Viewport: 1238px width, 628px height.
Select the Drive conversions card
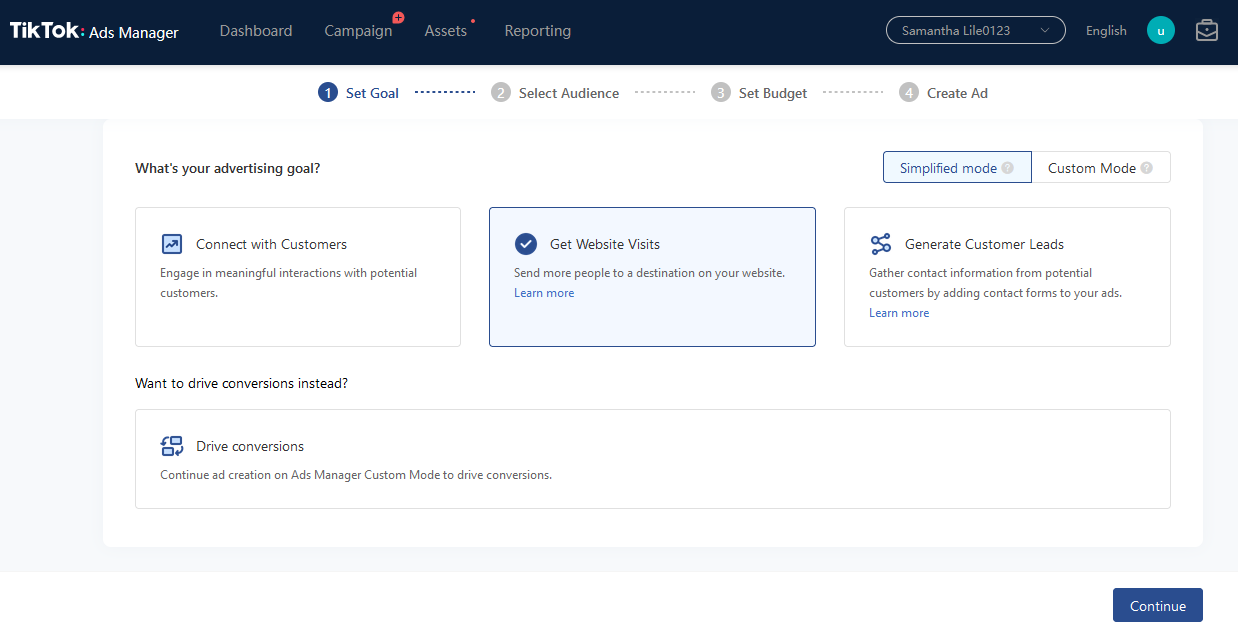tap(652, 459)
